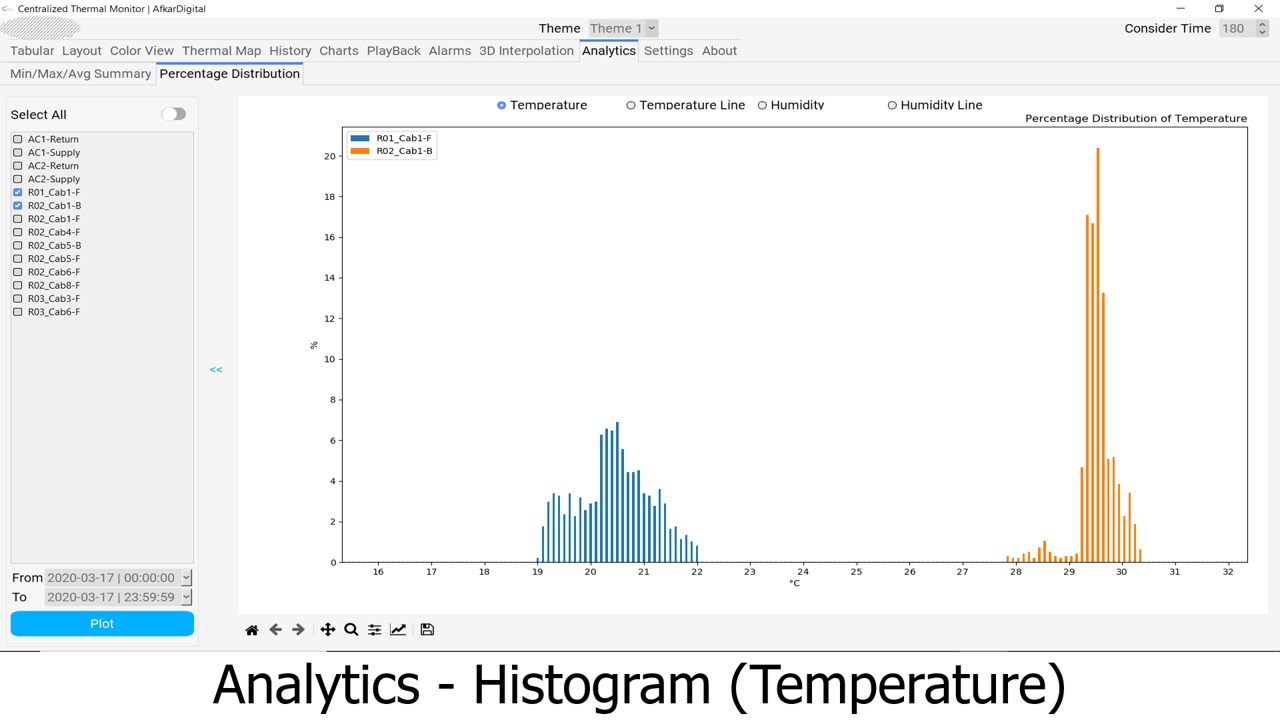1280x720 pixels.
Task: Open the Theme dropdown
Action: 622,28
